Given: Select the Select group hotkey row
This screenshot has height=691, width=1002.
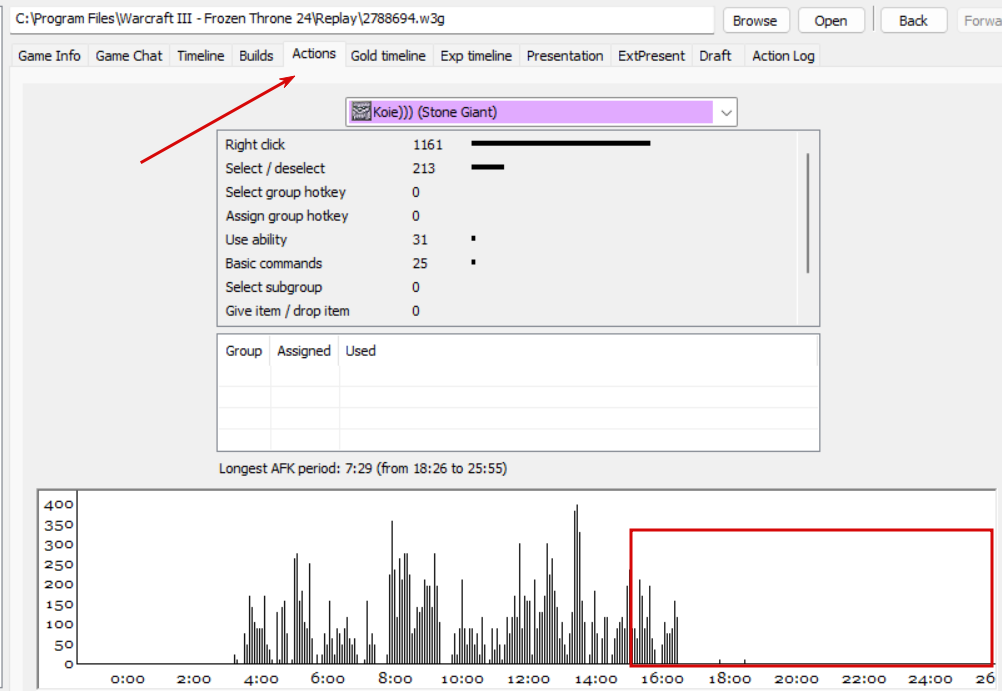Looking at the screenshot, I should point(507,192).
